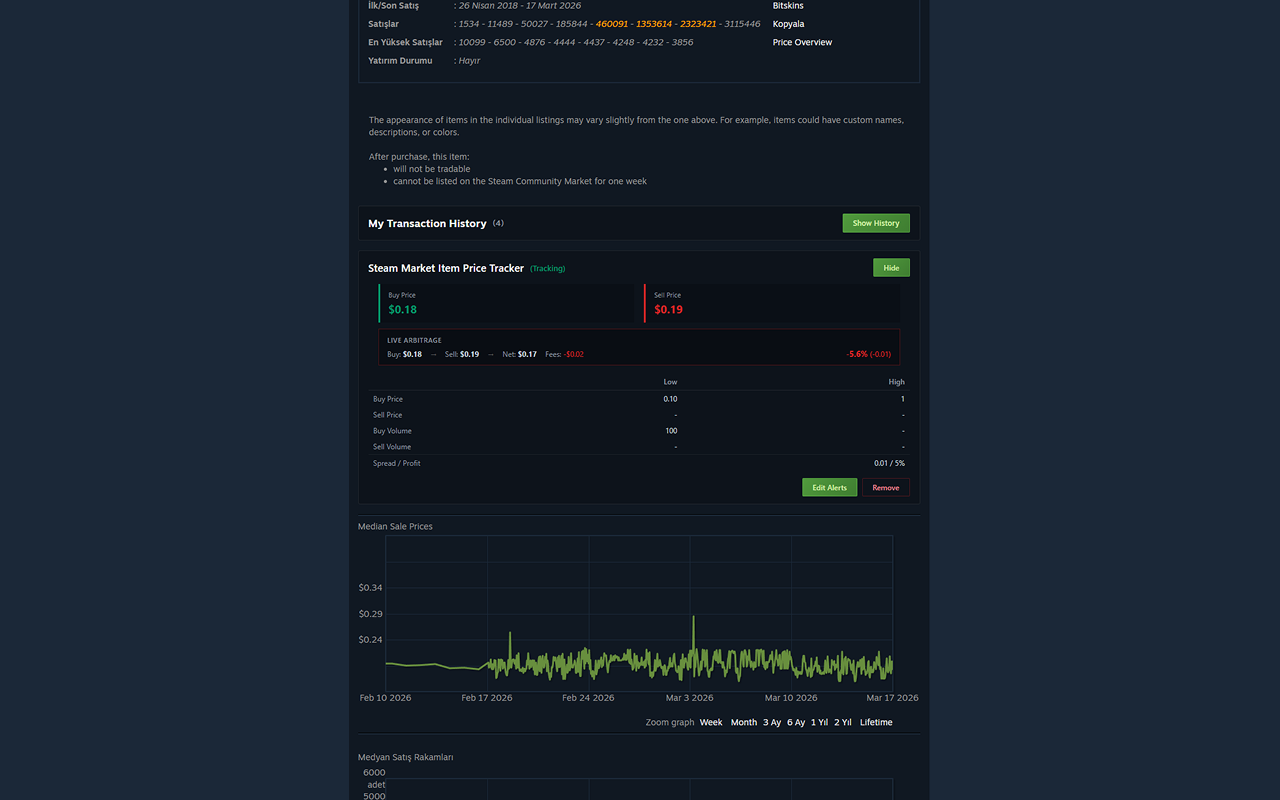Select the highlighted 2323421 sales figure

pos(698,24)
